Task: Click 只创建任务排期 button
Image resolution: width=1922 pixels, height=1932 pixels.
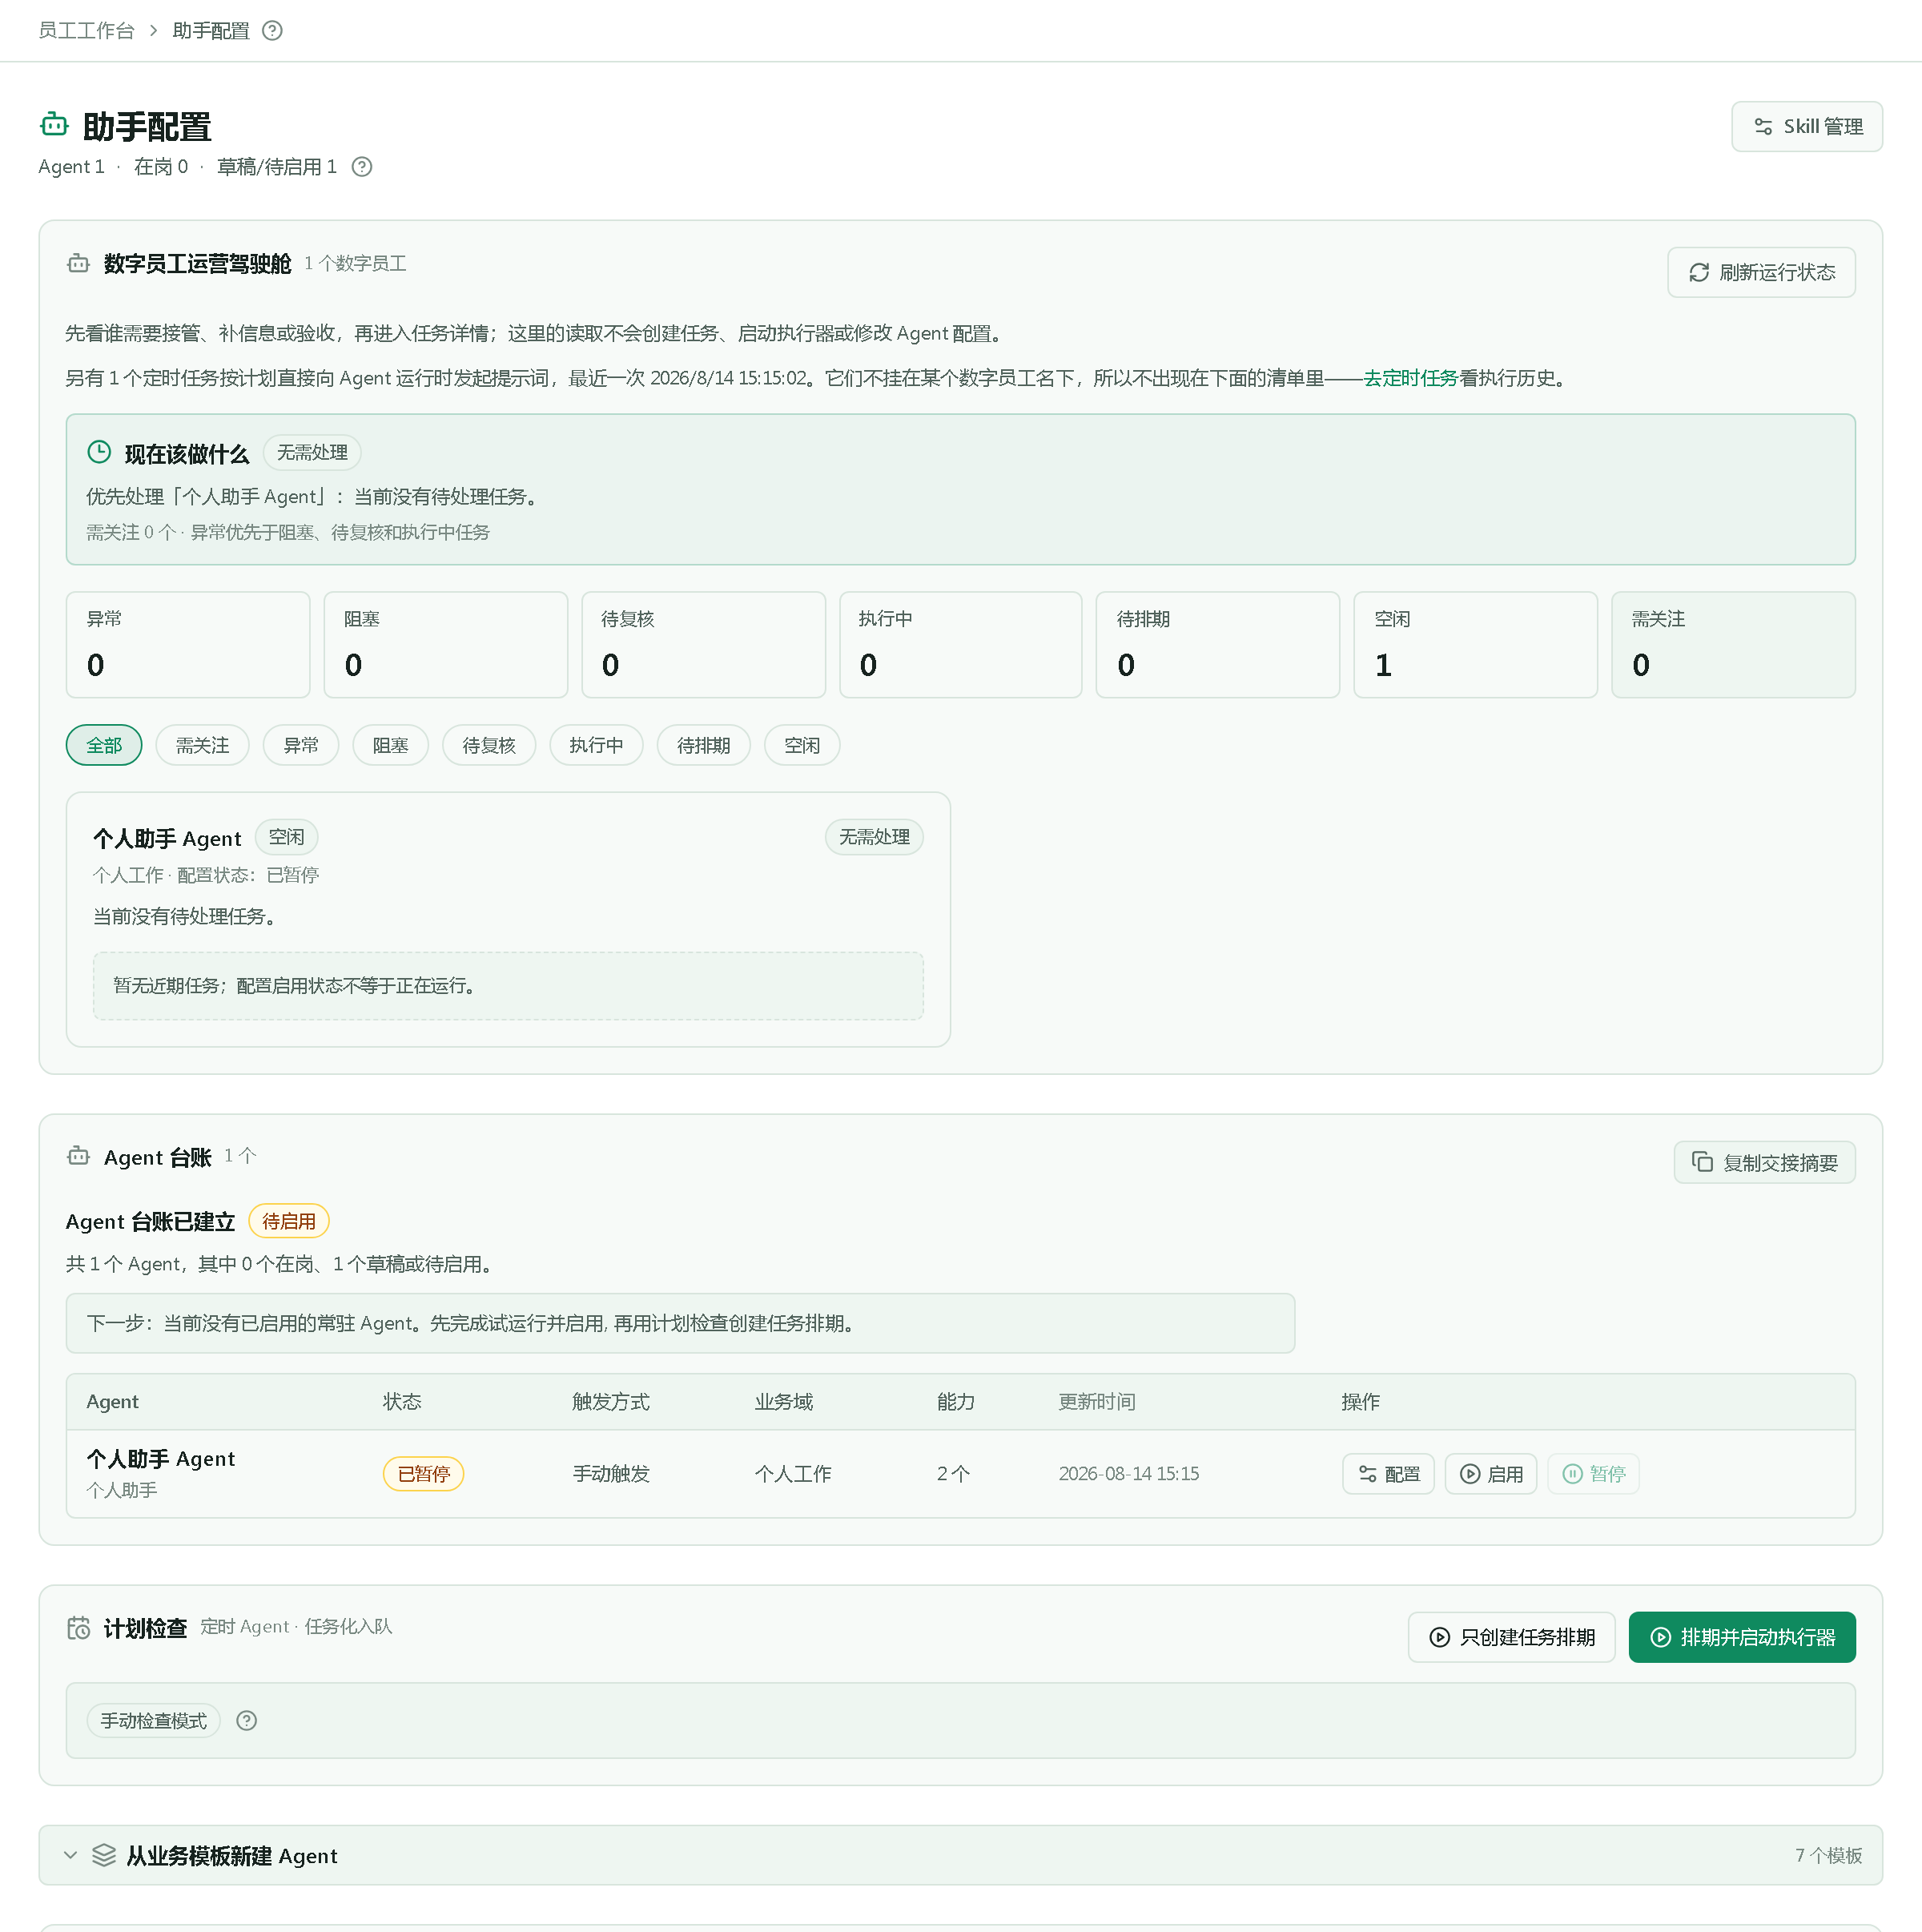Action: (x=1511, y=1638)
